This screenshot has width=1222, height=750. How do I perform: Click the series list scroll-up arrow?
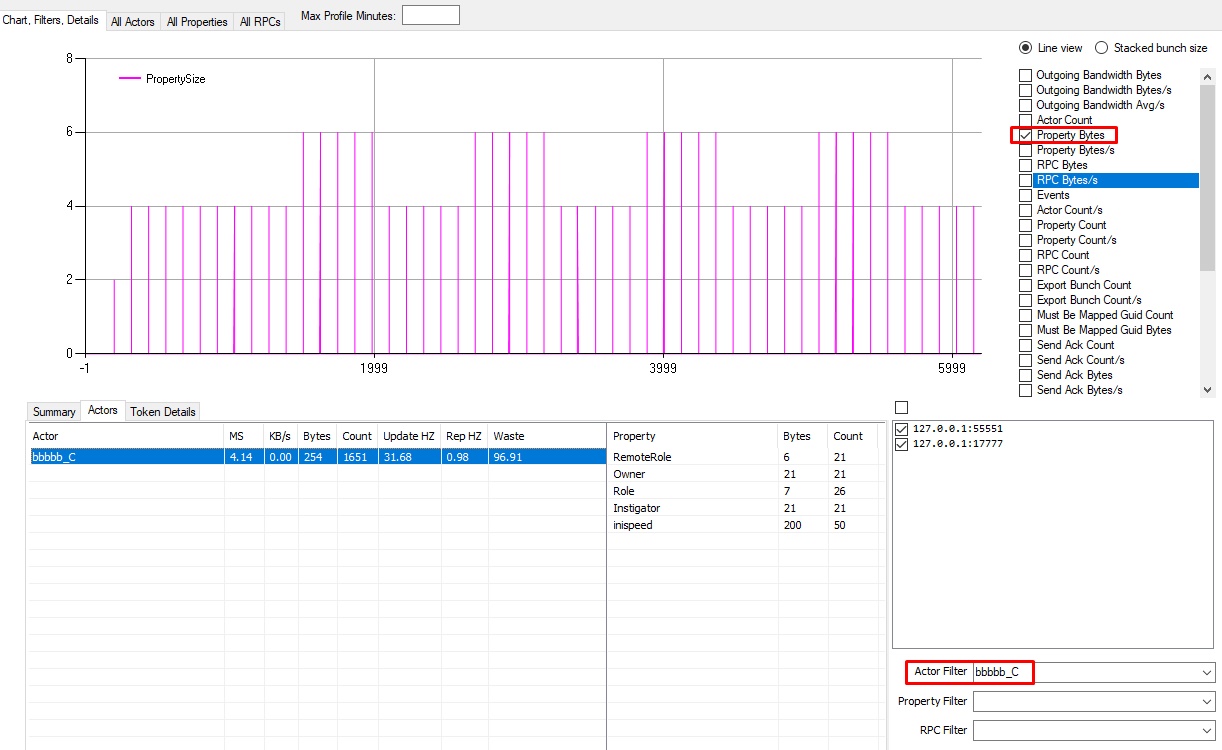(1207, 75)
